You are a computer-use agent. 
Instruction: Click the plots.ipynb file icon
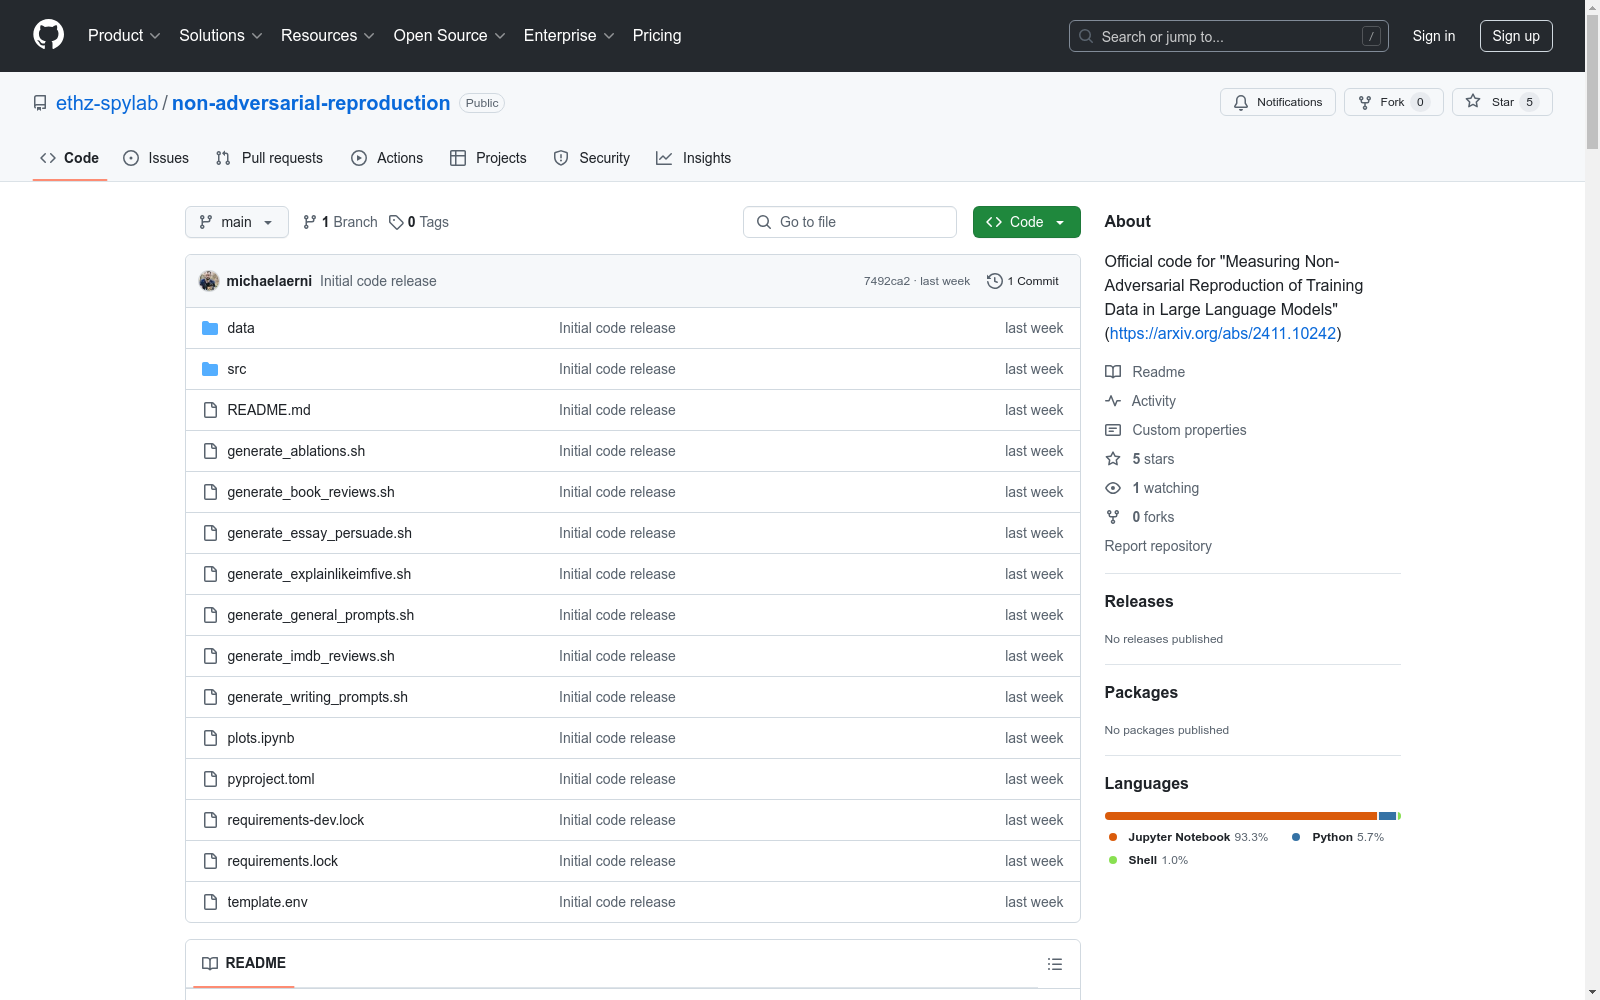tap(210, 738)
